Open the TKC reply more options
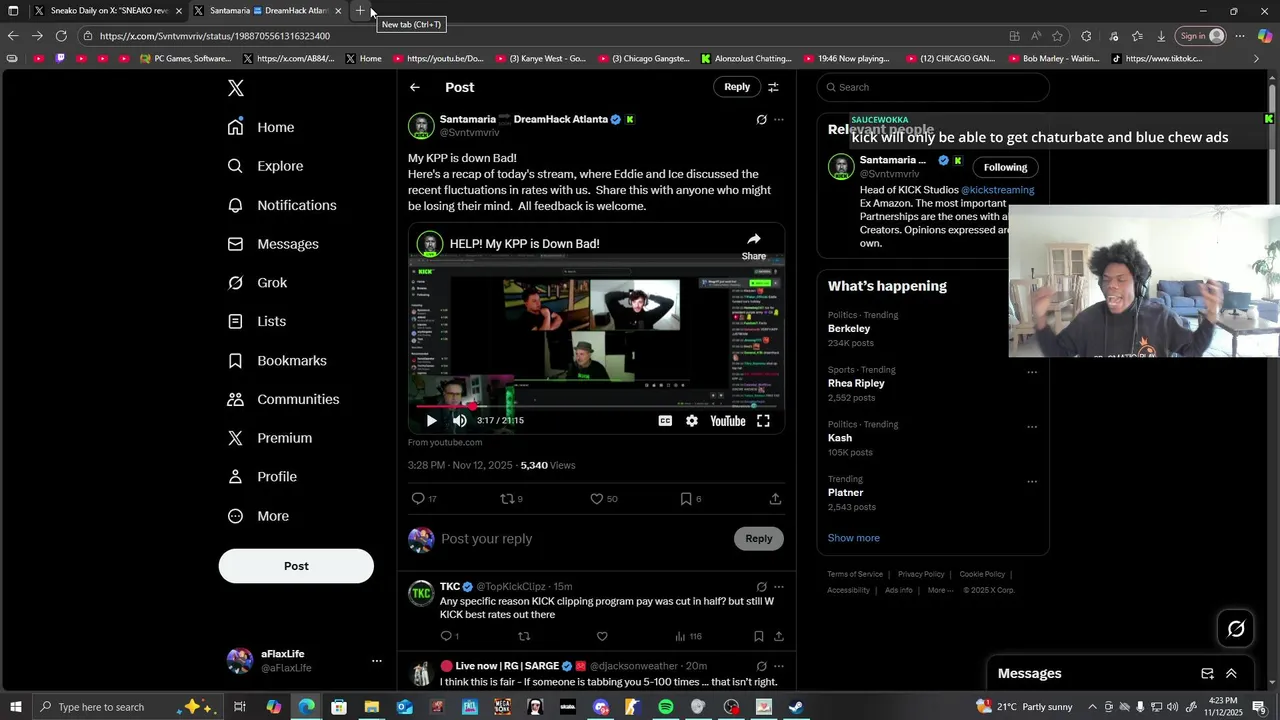 [x=779, y=587]
